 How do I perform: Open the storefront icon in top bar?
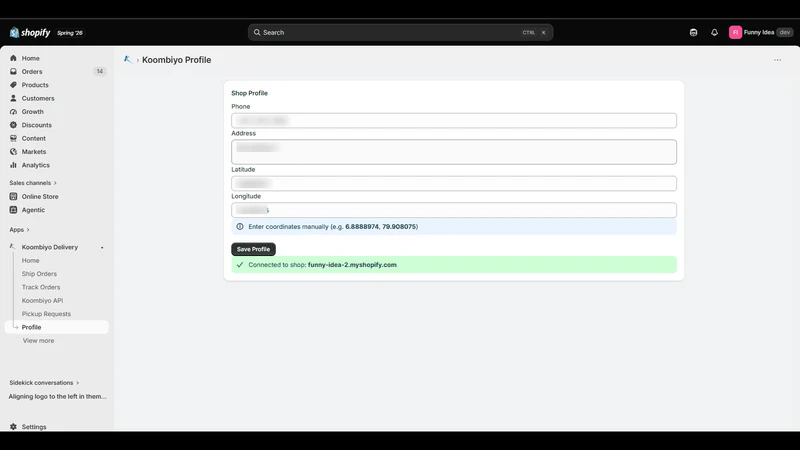(x=693, y=32)
